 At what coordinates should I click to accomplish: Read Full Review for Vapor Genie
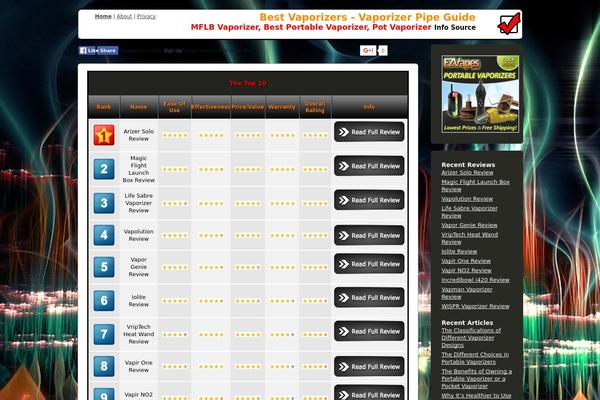click(x=369, y=264)
